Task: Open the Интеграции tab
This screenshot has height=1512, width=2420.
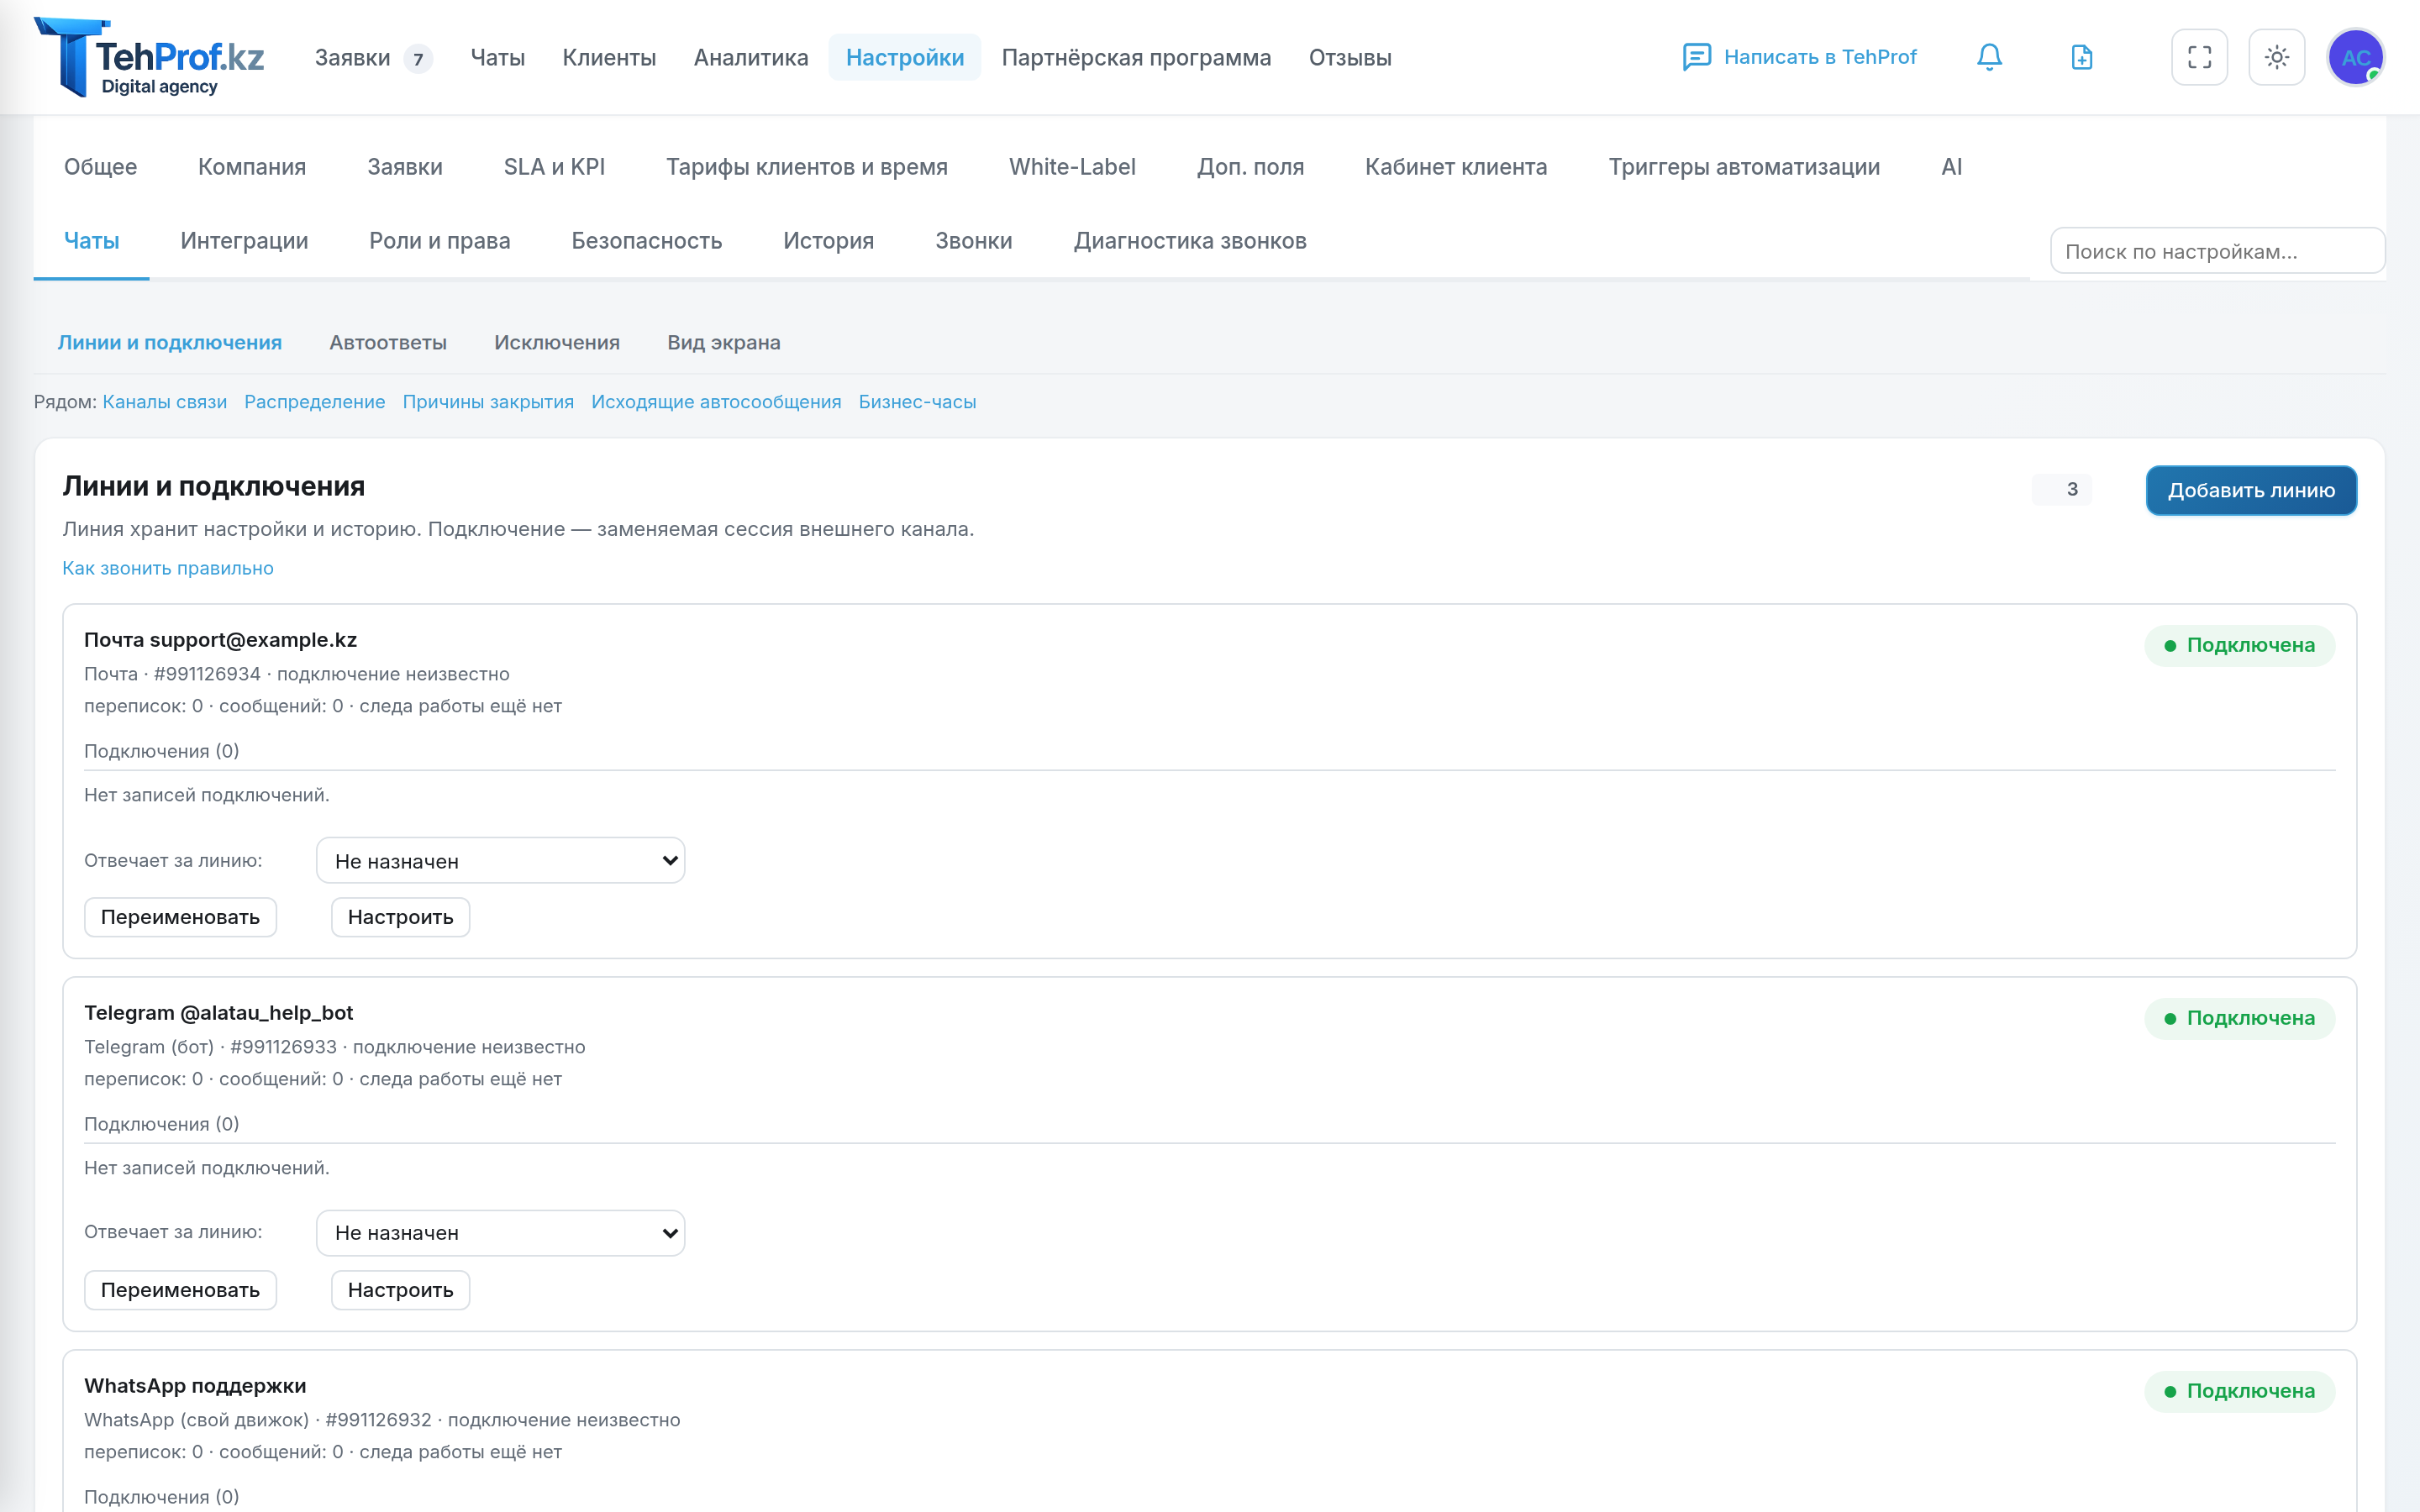Action: (244, 241)
